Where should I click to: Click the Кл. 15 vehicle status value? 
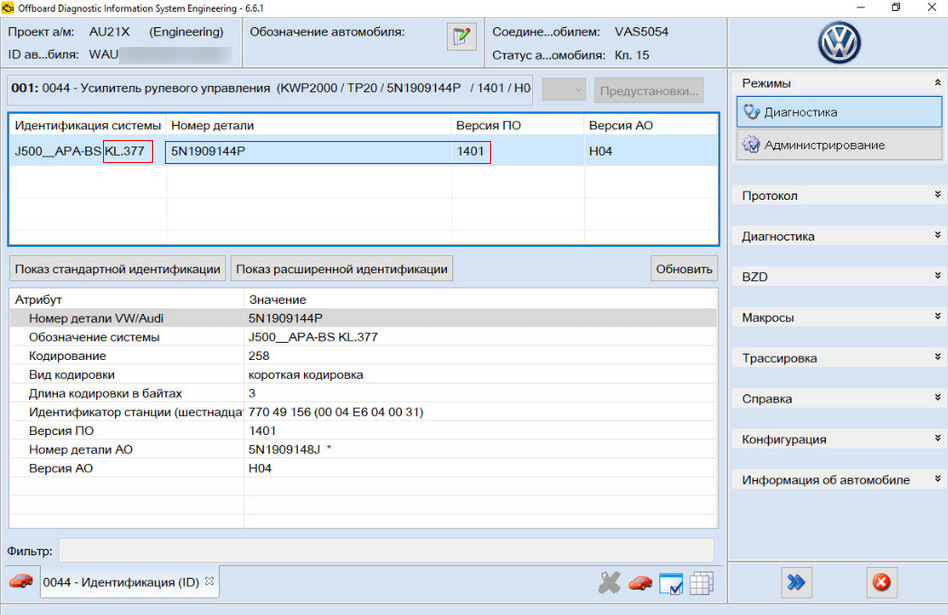click(x=632, y=55)
